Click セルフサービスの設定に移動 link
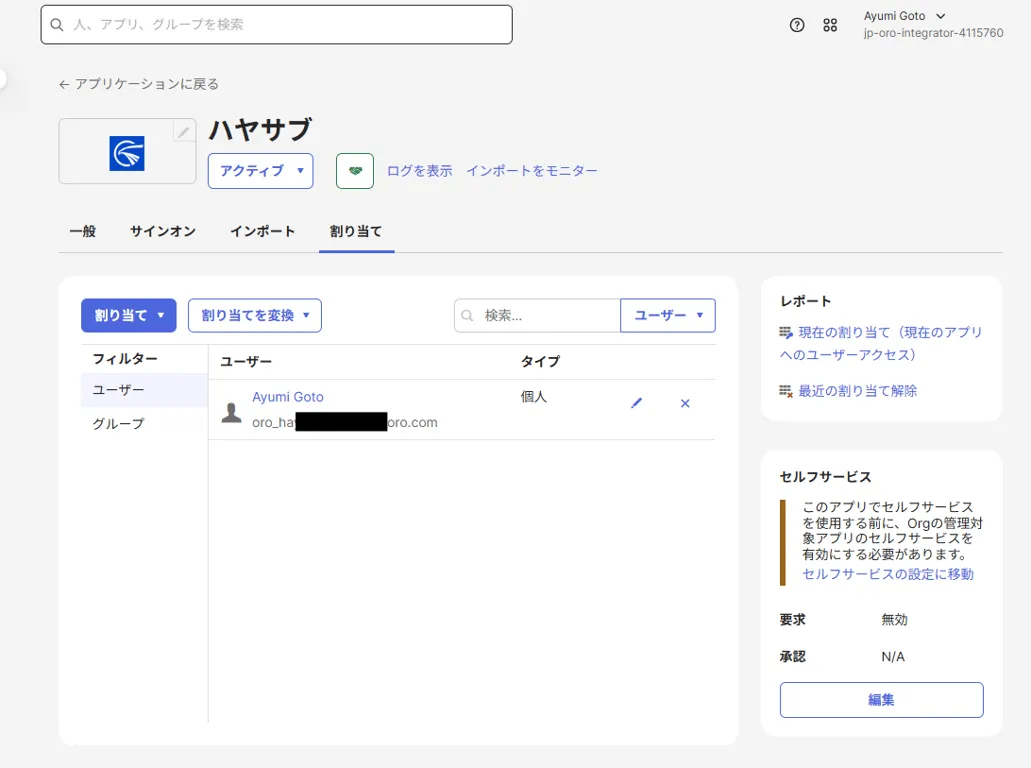The height and width of the screenshot is (768, 1031). pos(888,574)
